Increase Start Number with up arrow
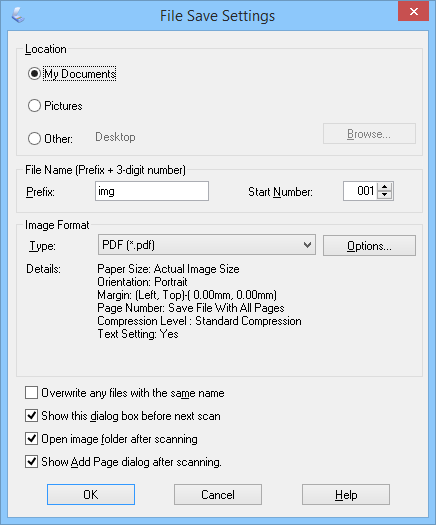The image size is (436, 525). click(385, 187)
